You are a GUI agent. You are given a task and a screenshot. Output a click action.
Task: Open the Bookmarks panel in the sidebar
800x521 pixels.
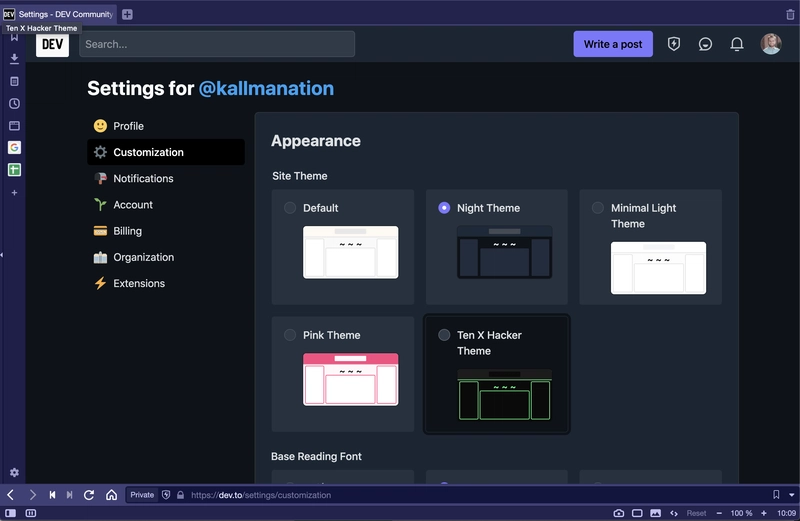coord(14,37)
